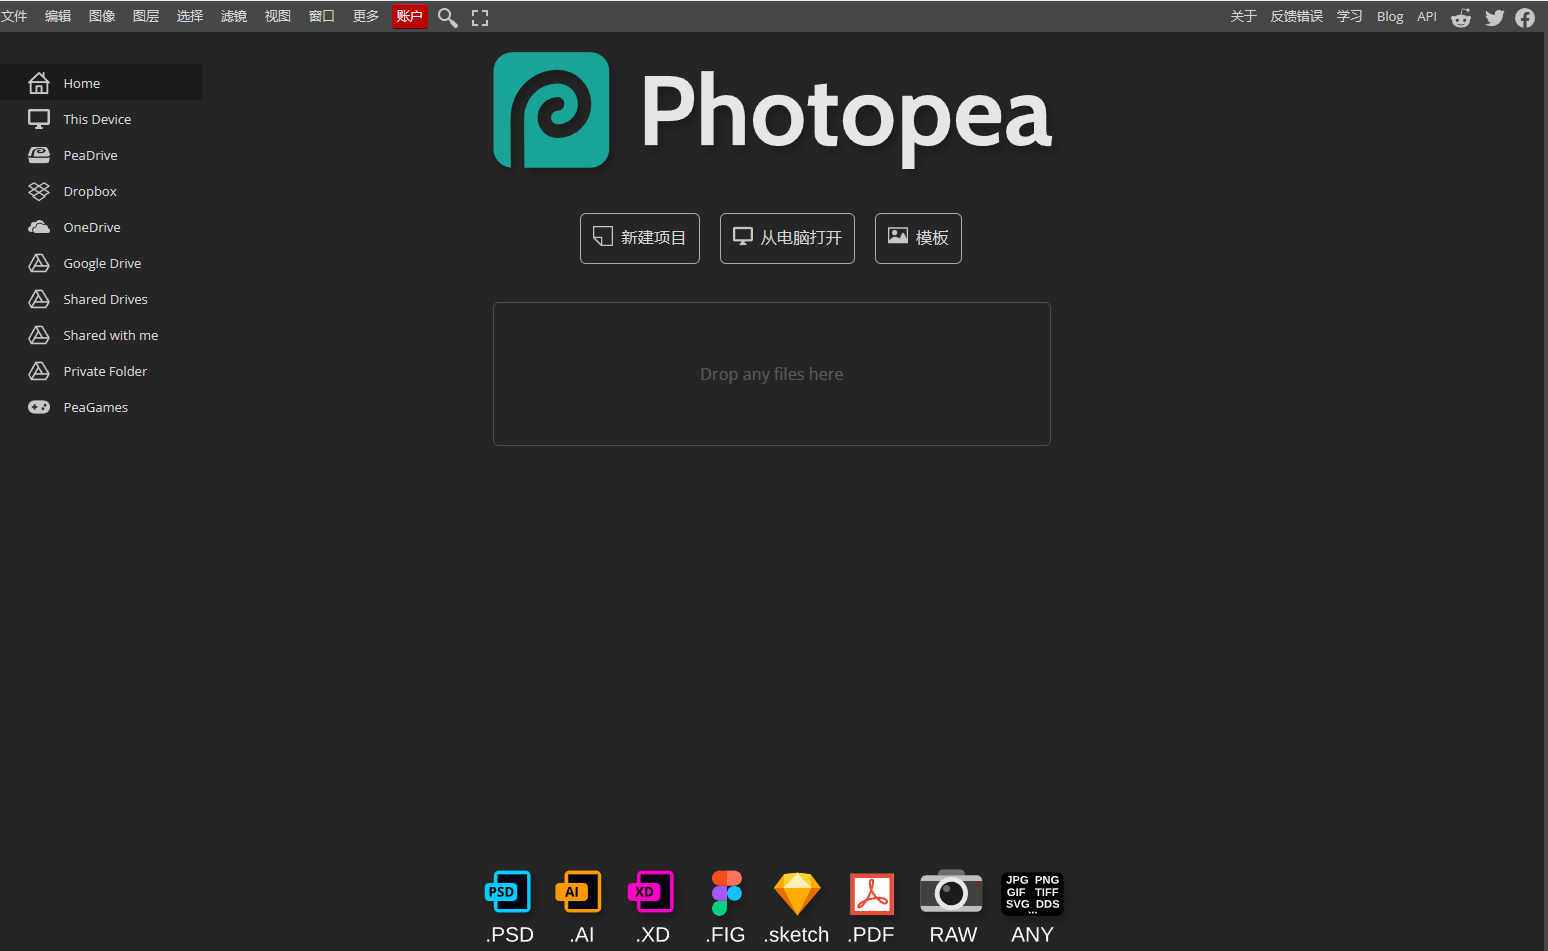1548x951 pixels.
Task: Click the Twitter icon in the top bar
Action: (x=1494, y=17)
